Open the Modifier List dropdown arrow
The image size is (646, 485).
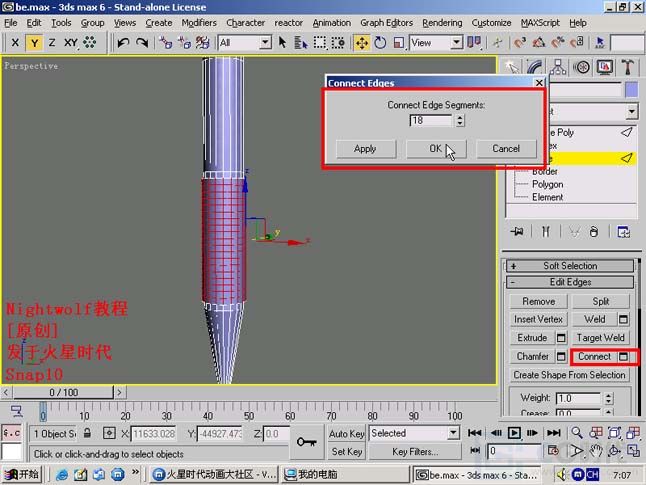632,112
